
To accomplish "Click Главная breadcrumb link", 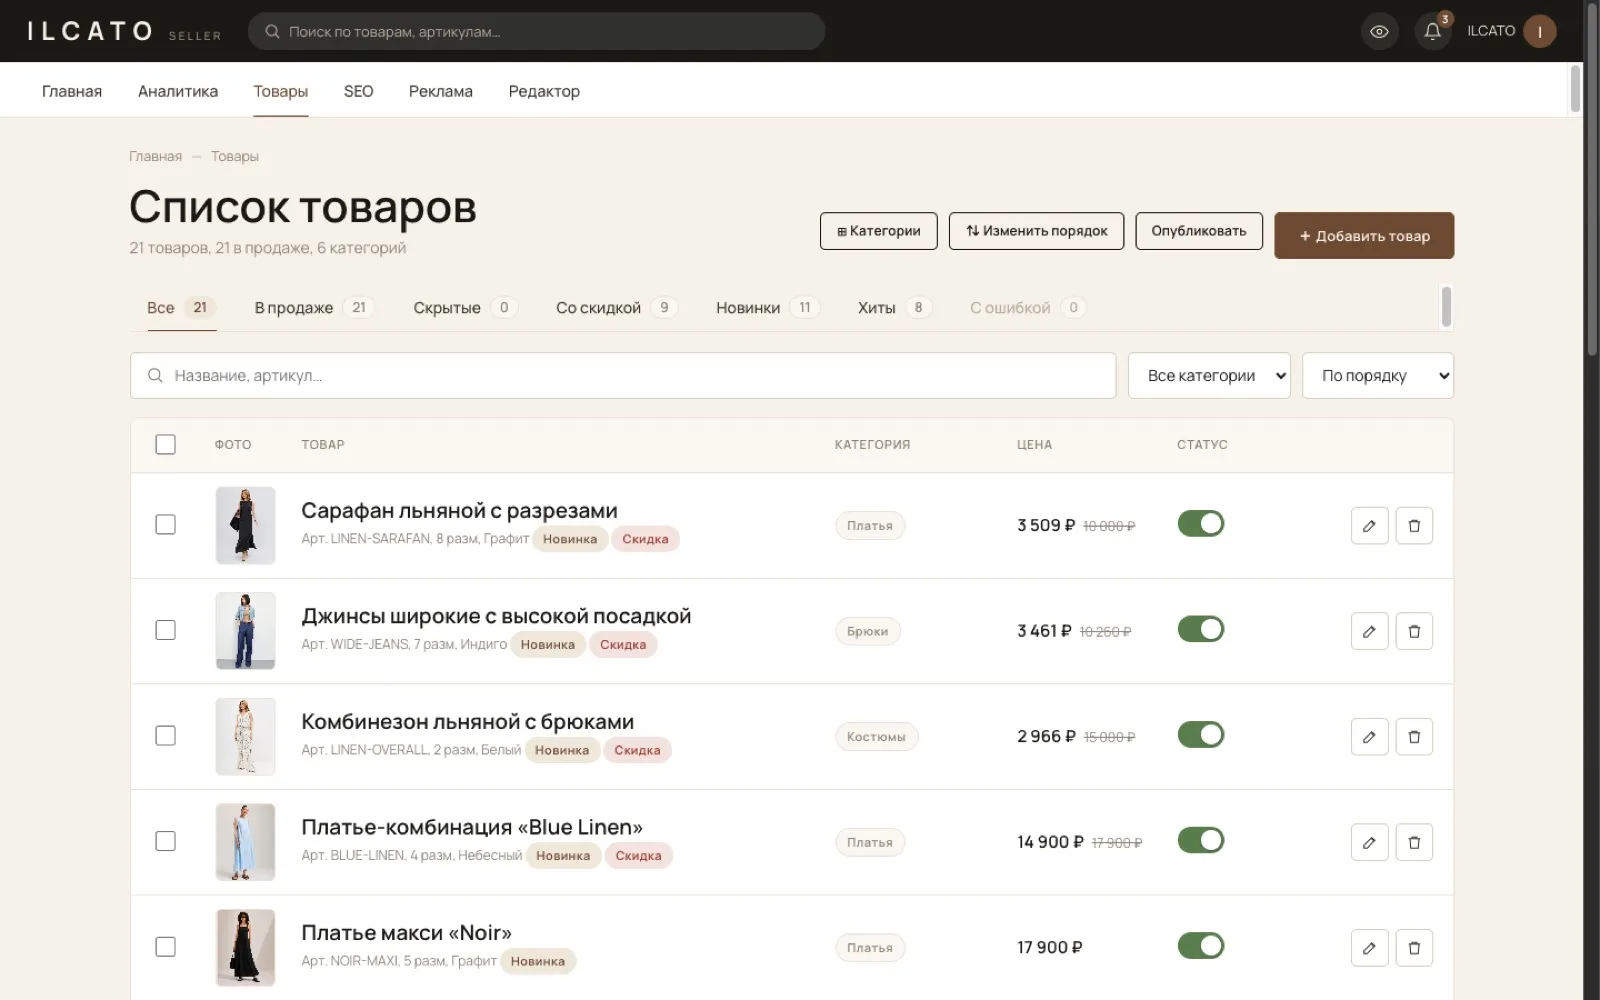I will (155, 157).
